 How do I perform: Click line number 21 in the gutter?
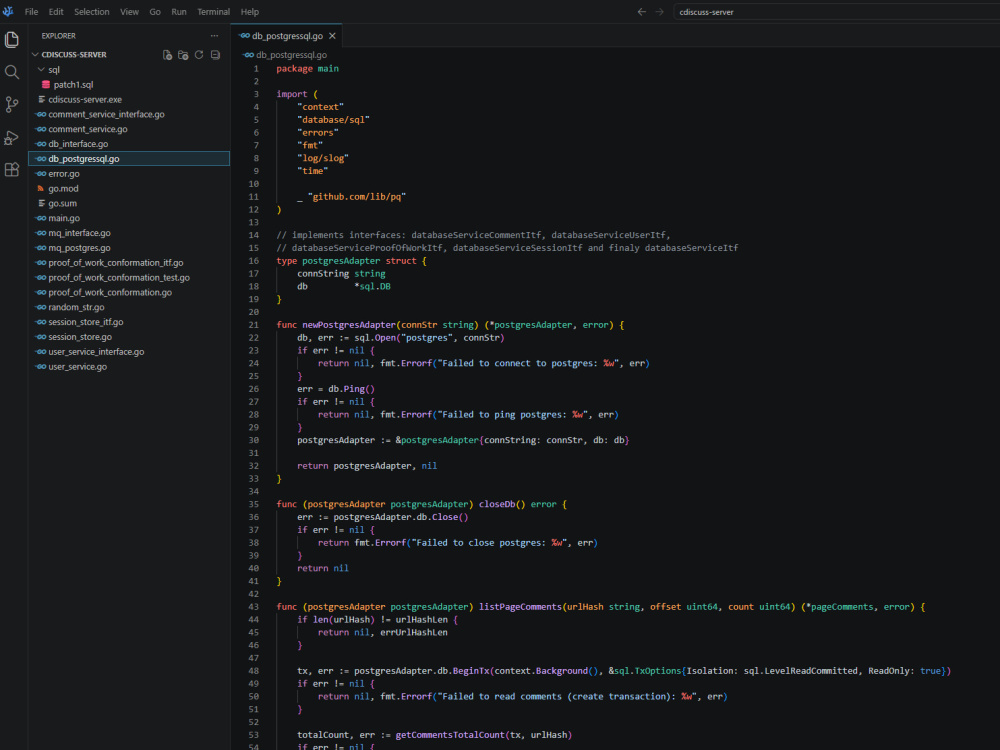(x=254, y=325)
